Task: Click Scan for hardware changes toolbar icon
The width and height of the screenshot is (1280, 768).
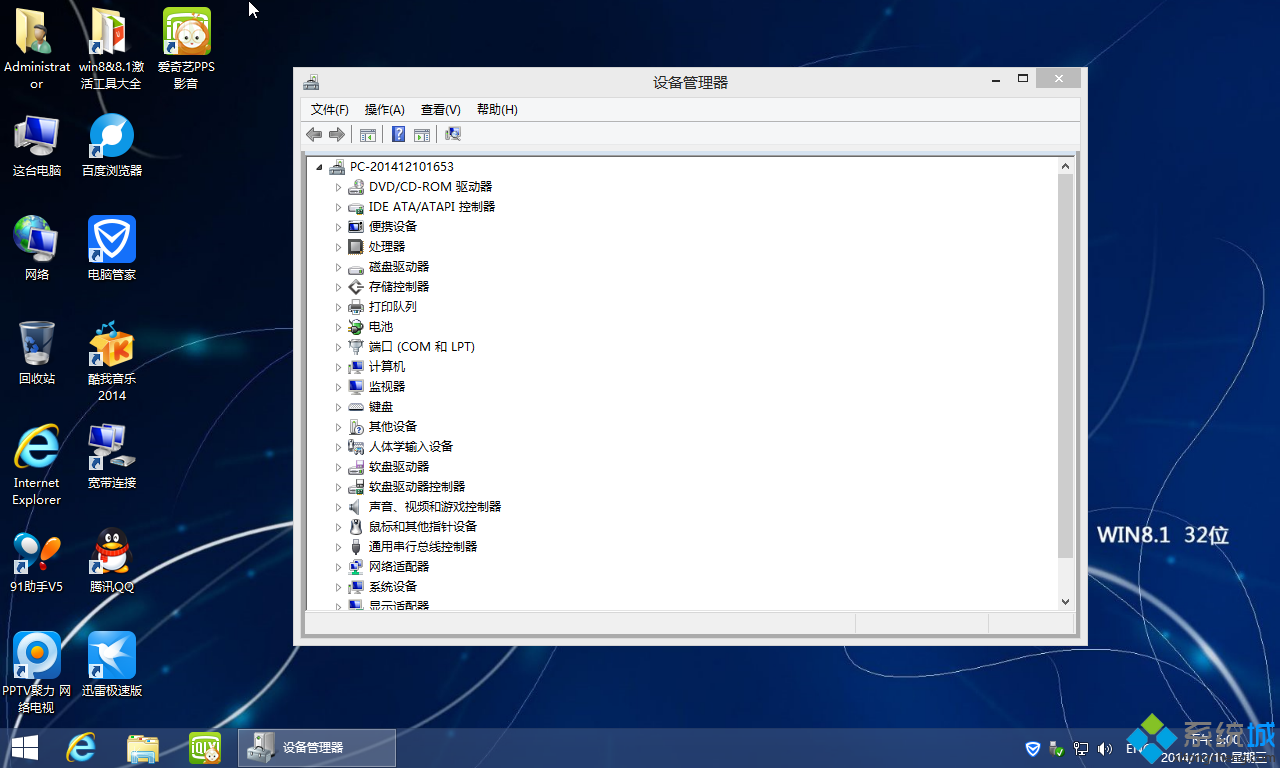Action: (x=452, y=134)
